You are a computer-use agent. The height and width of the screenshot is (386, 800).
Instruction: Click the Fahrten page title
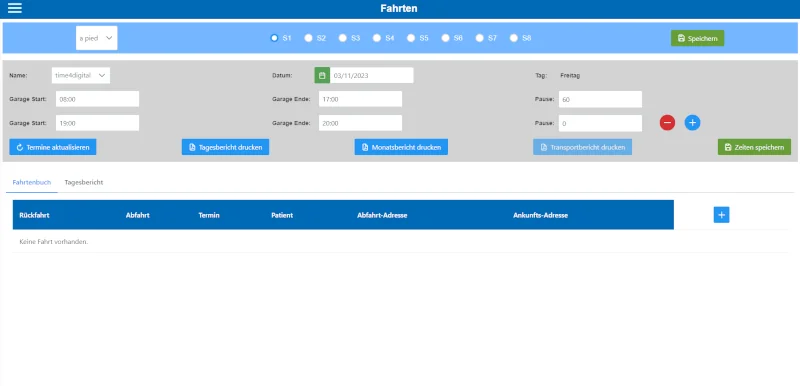[399, 8]
